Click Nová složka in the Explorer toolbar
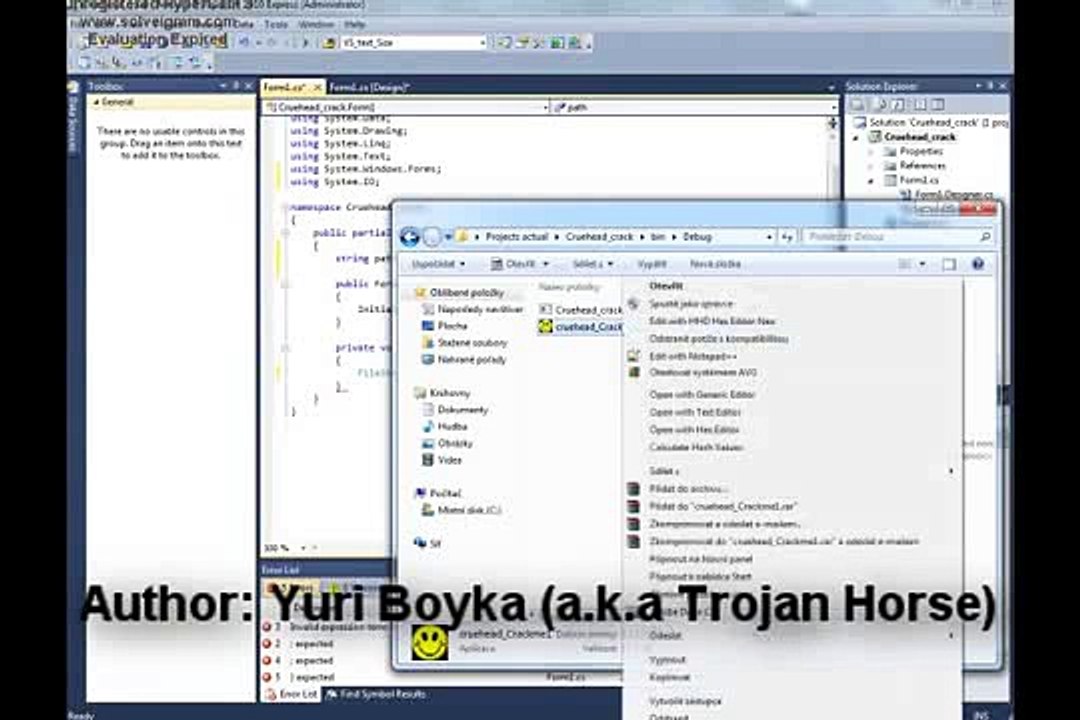The height and width of the screenshot is (720, 1080). click(715, 265)
